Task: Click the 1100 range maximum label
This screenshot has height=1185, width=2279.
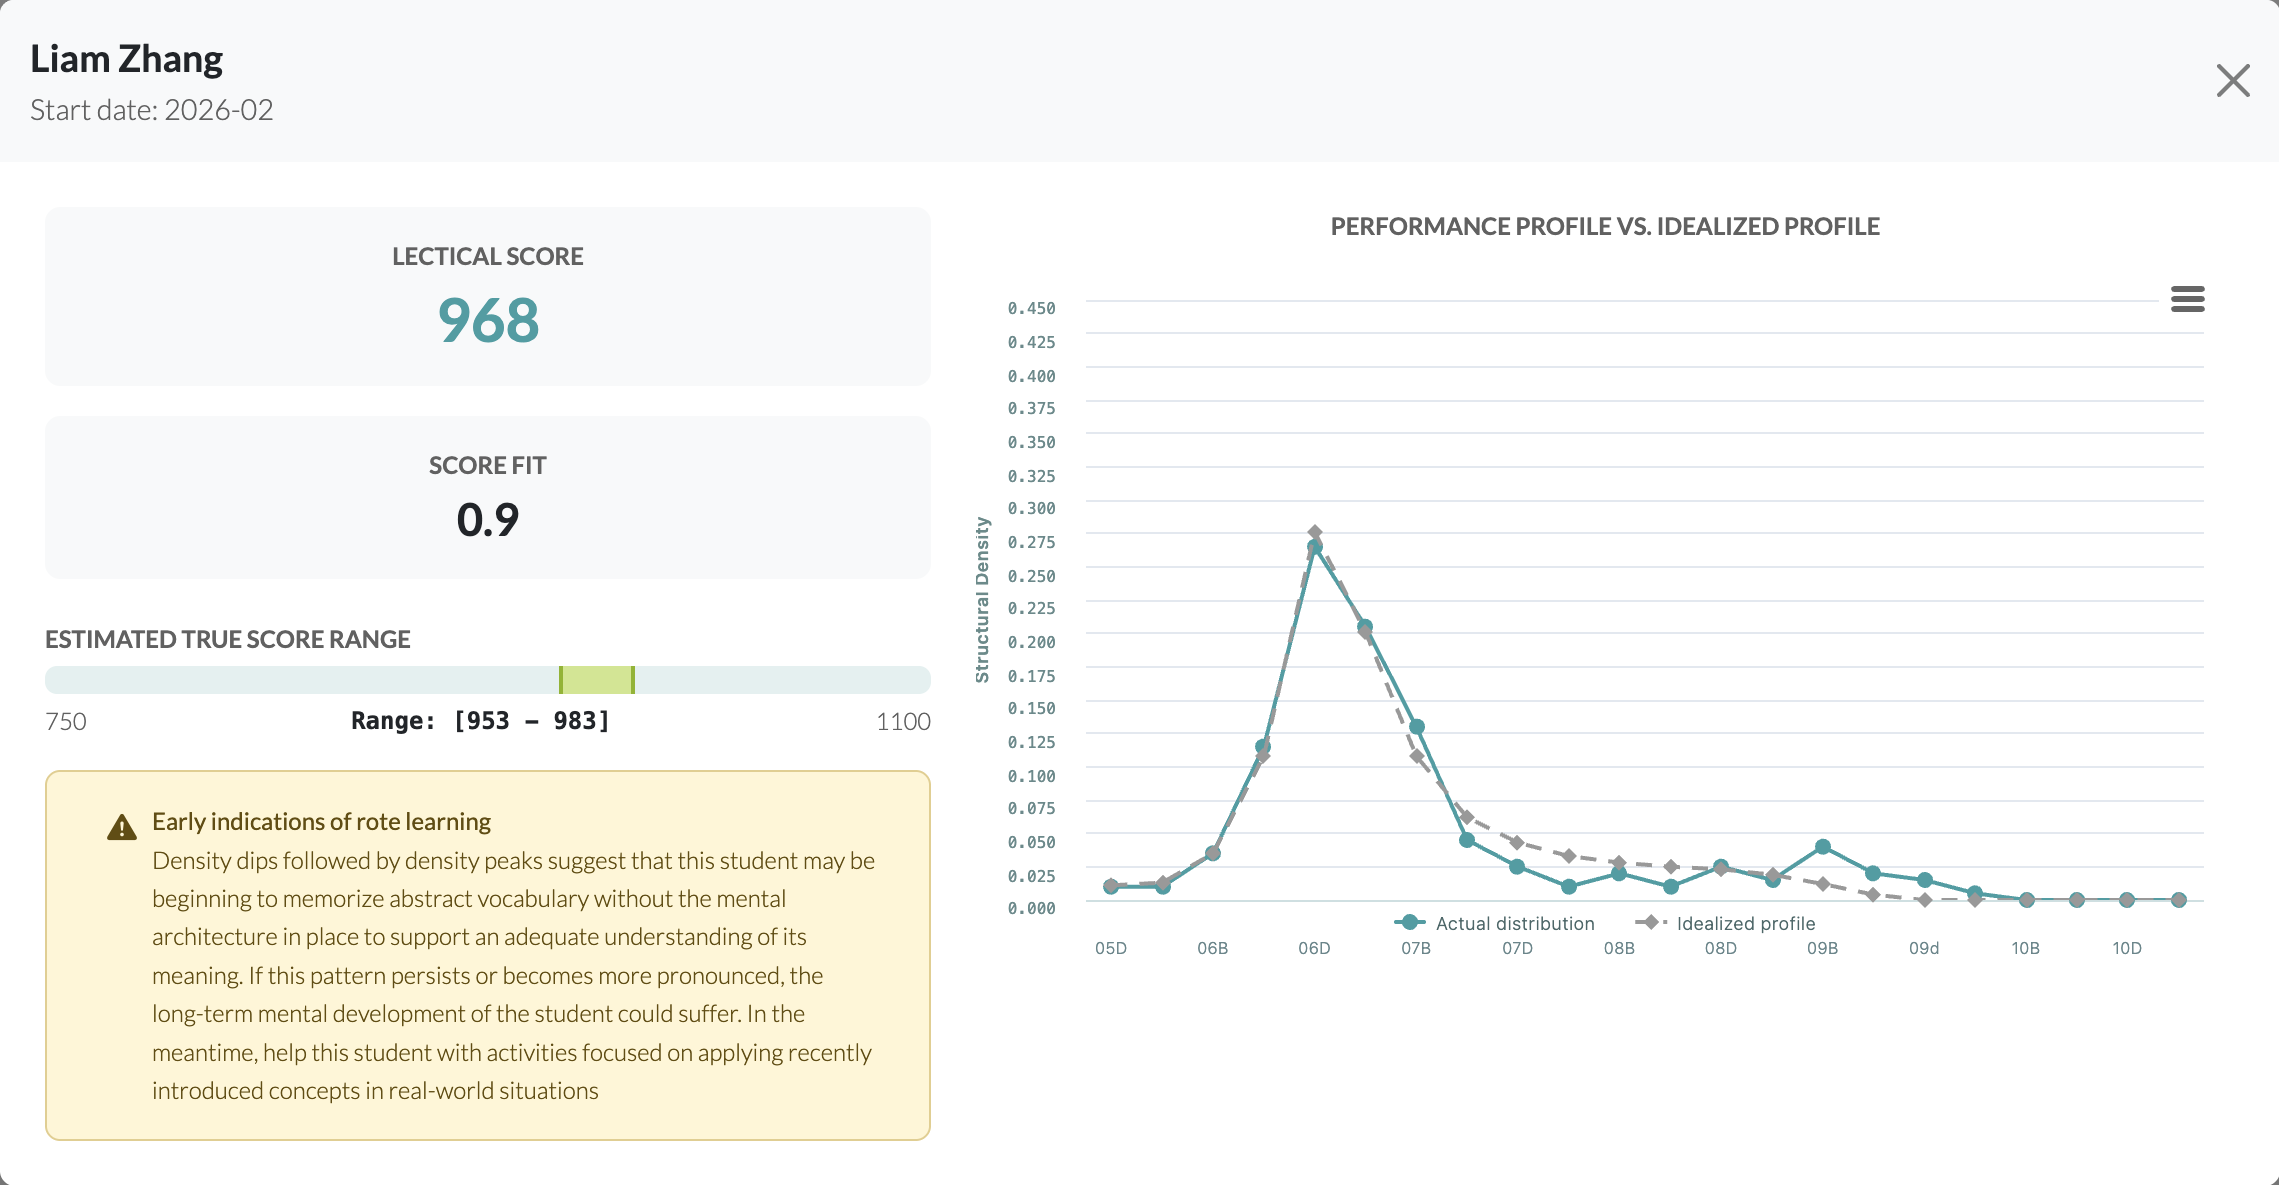Action: click(903, 721)
